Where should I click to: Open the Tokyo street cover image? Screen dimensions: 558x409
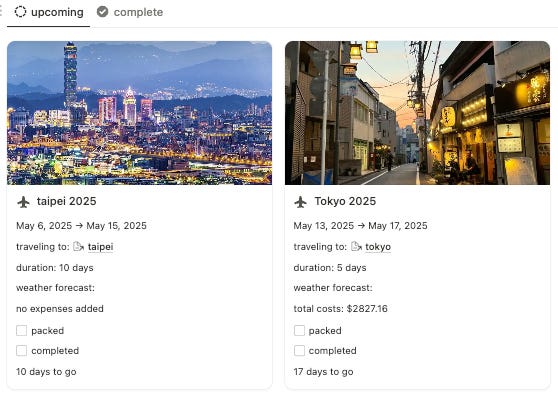[x=417, y=113]
